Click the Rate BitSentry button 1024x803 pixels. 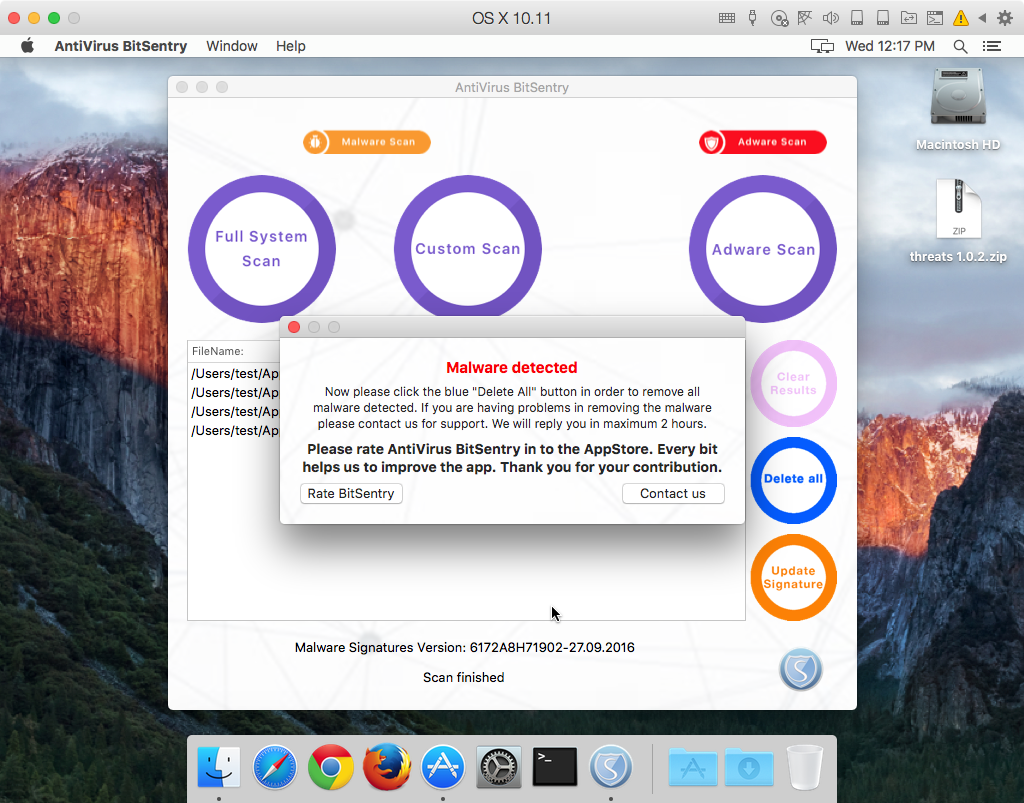coord(351,493)
